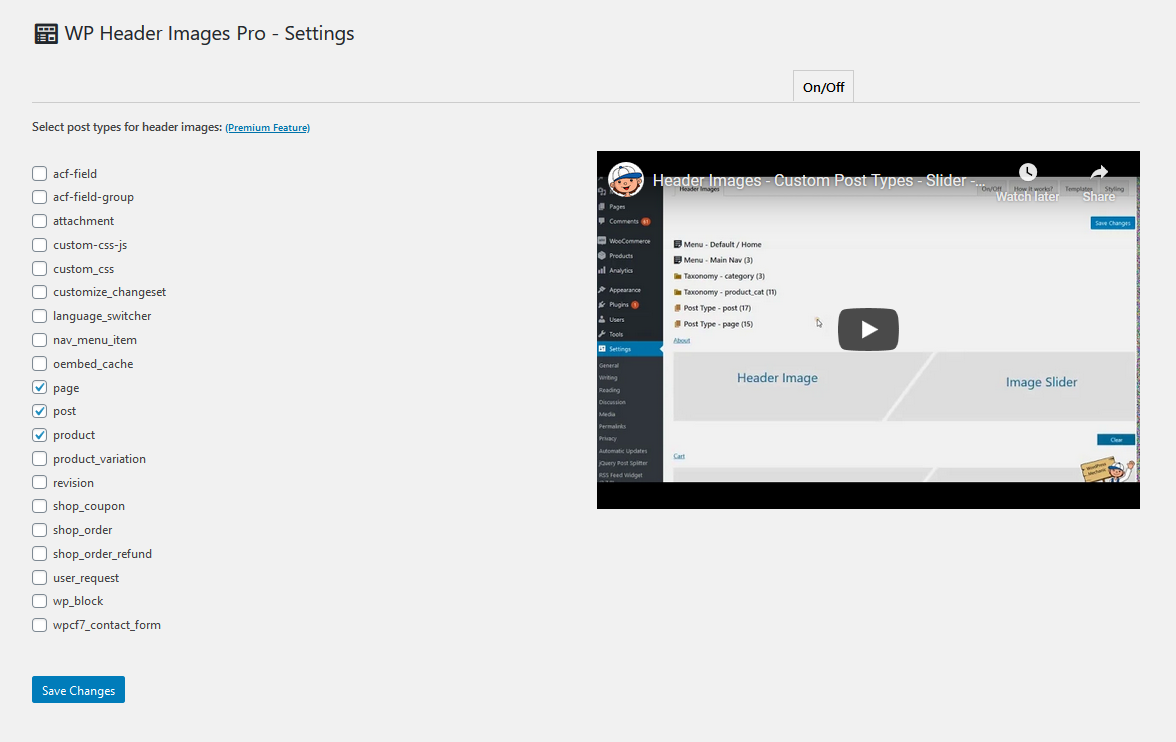Check the oembed_cache option

[40, 364]
